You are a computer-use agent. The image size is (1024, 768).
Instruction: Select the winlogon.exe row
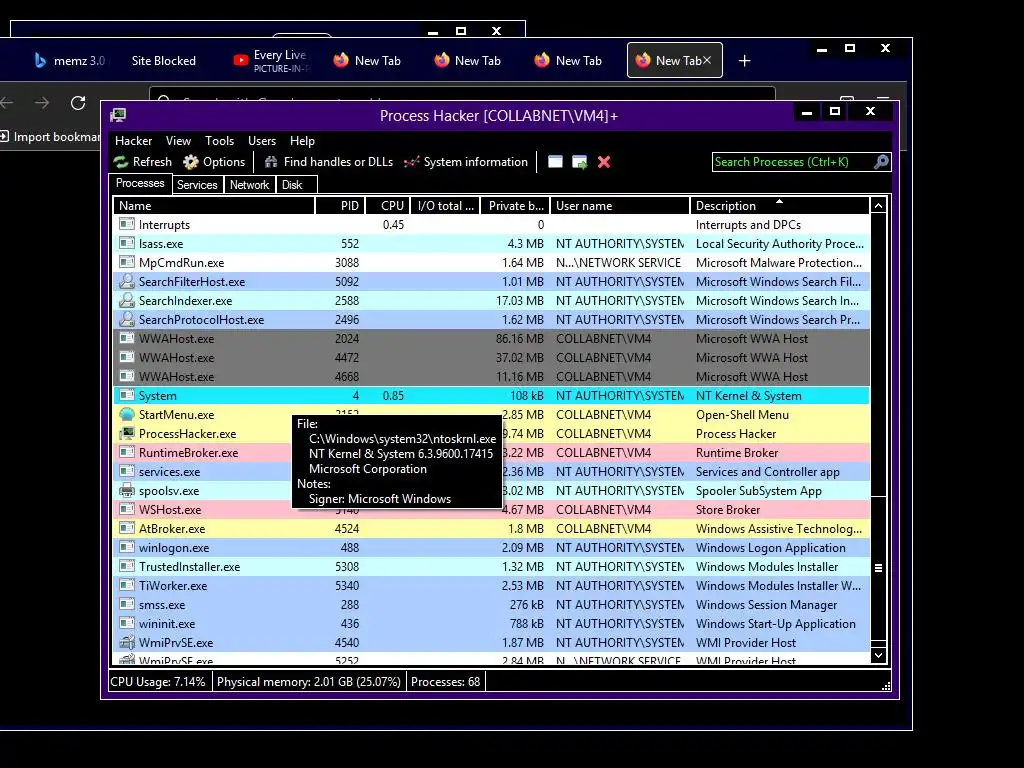tap(492, 548)
